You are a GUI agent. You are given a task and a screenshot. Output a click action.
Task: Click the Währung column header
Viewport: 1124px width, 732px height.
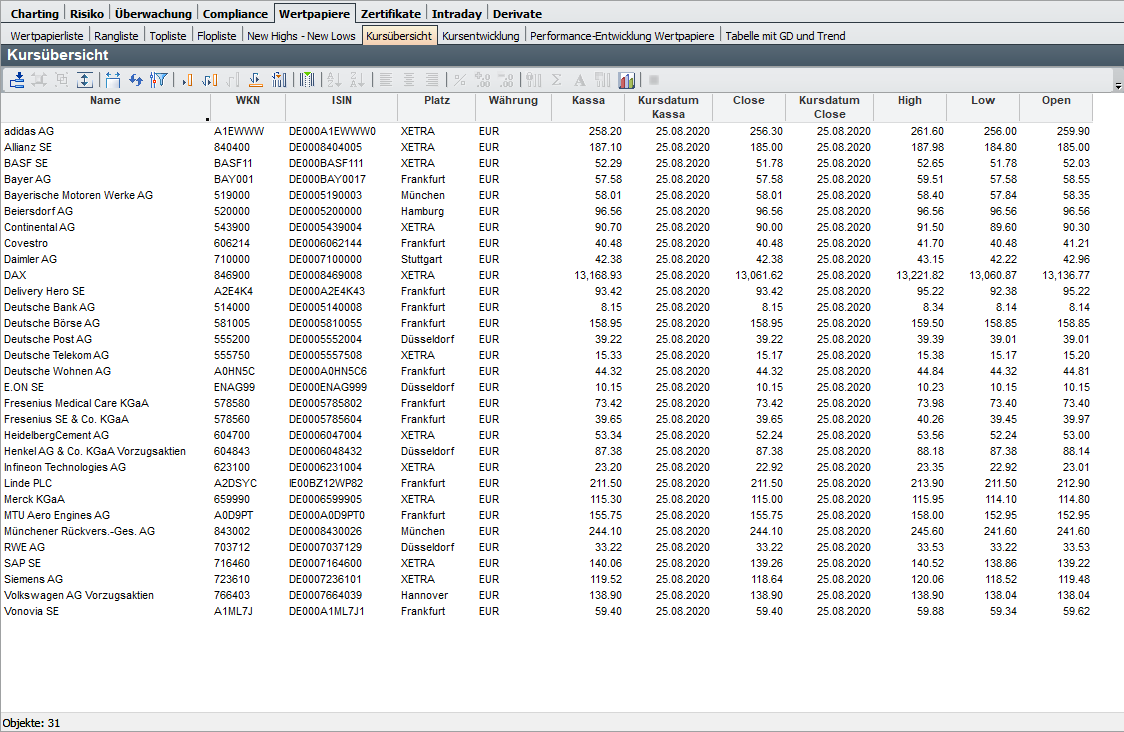click(513, 100)
